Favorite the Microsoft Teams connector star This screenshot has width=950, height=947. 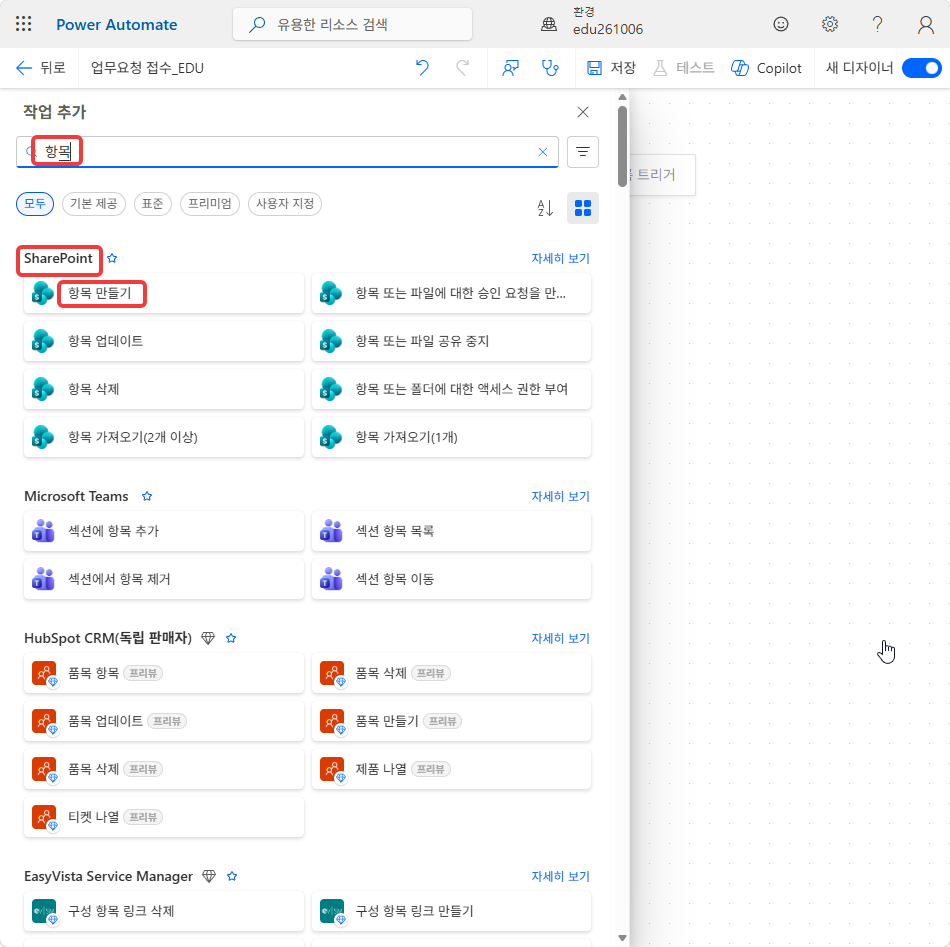coord(147,496)
